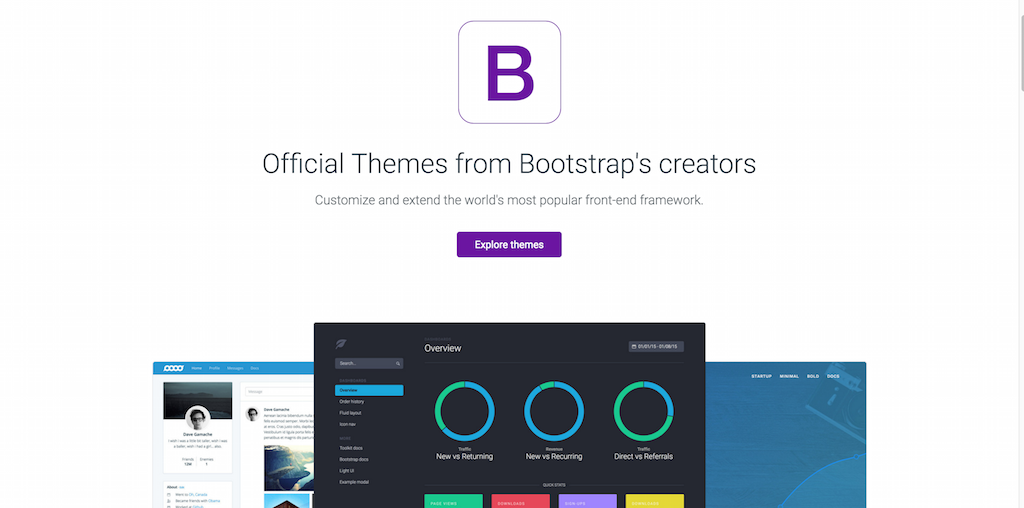Select Icon nav in dashboard sidebar

(347, 424)
